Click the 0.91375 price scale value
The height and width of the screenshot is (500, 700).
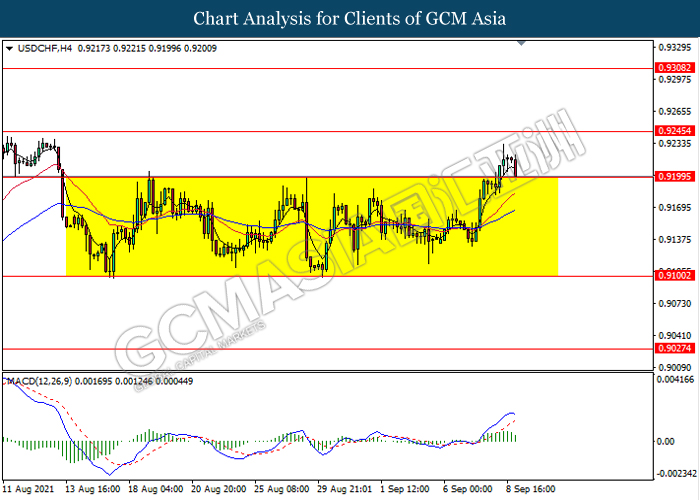(x=675, y=240)
